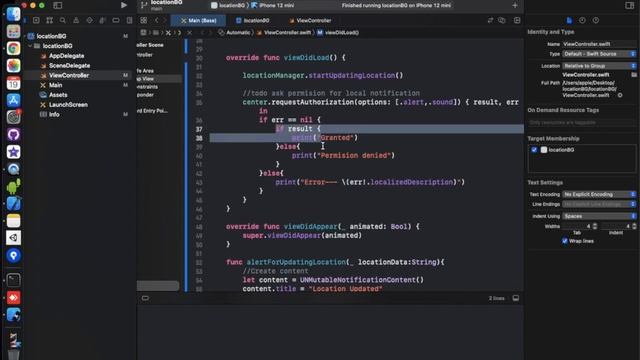Open Text Encoding dropdown

click(x=599, y=194)
